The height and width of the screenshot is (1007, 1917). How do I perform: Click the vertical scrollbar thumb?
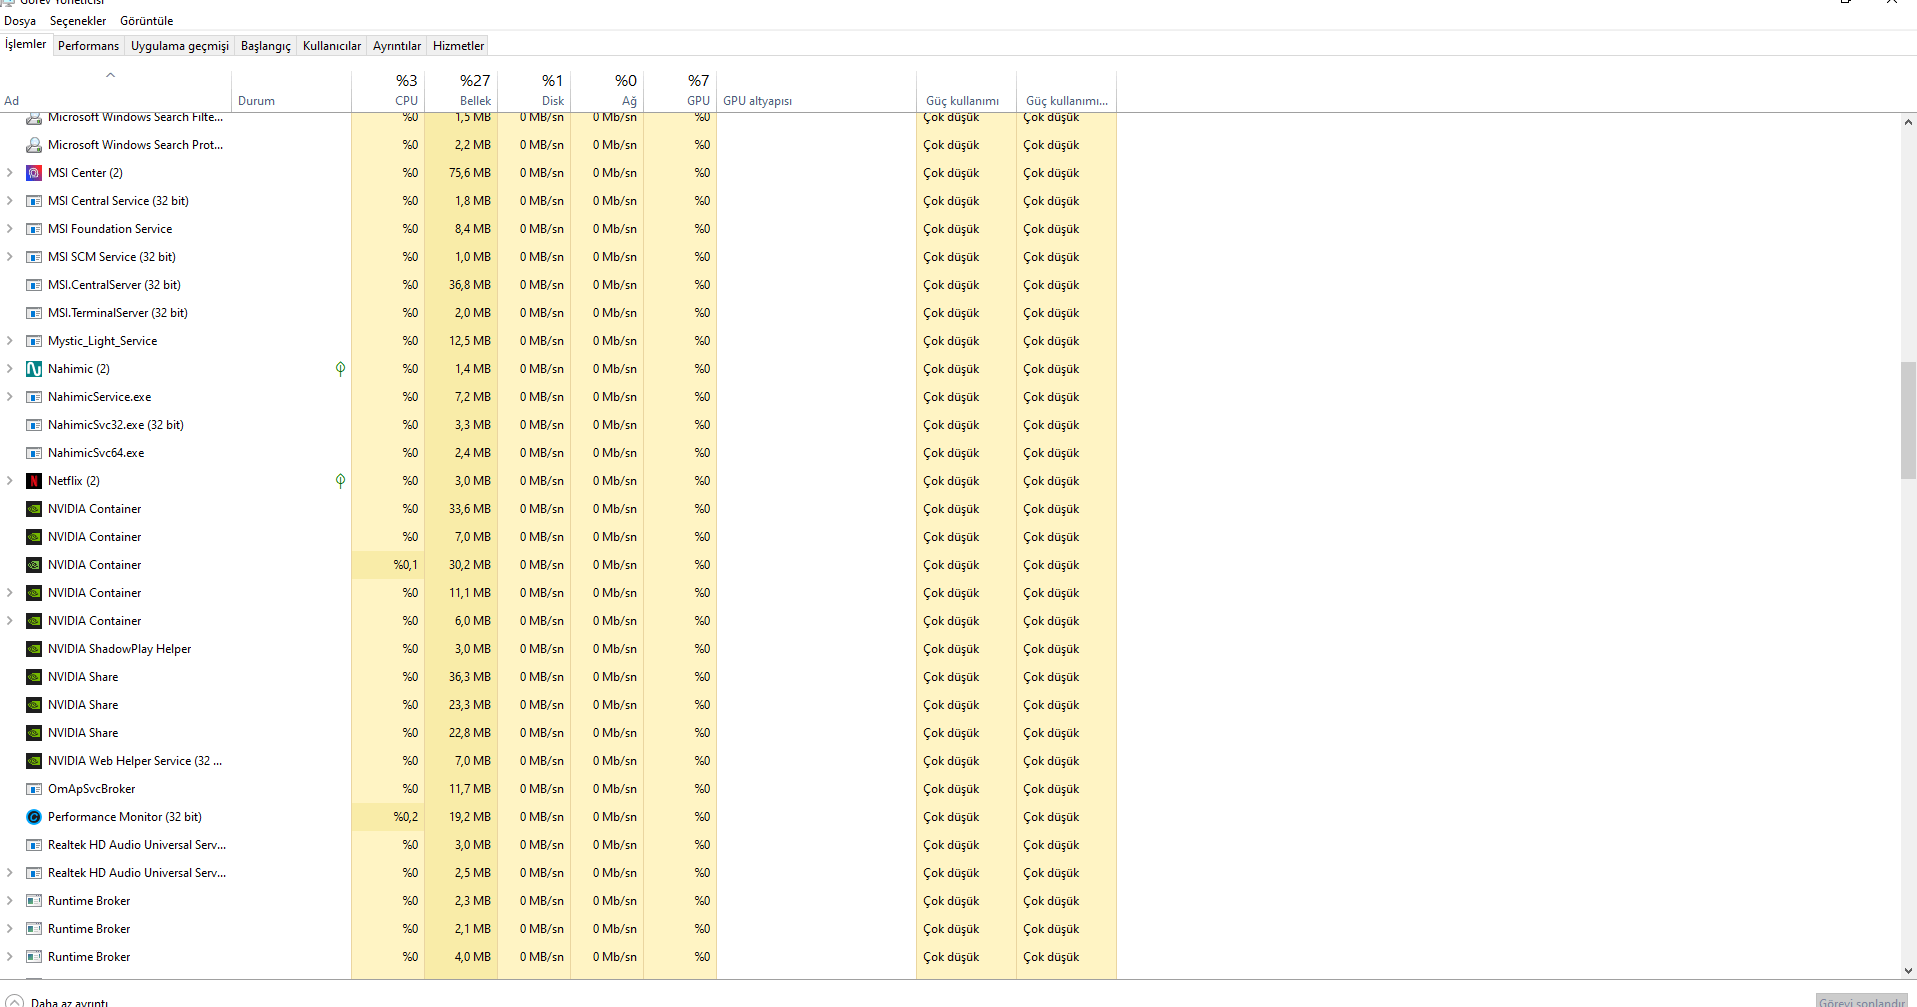(1908, 420)
